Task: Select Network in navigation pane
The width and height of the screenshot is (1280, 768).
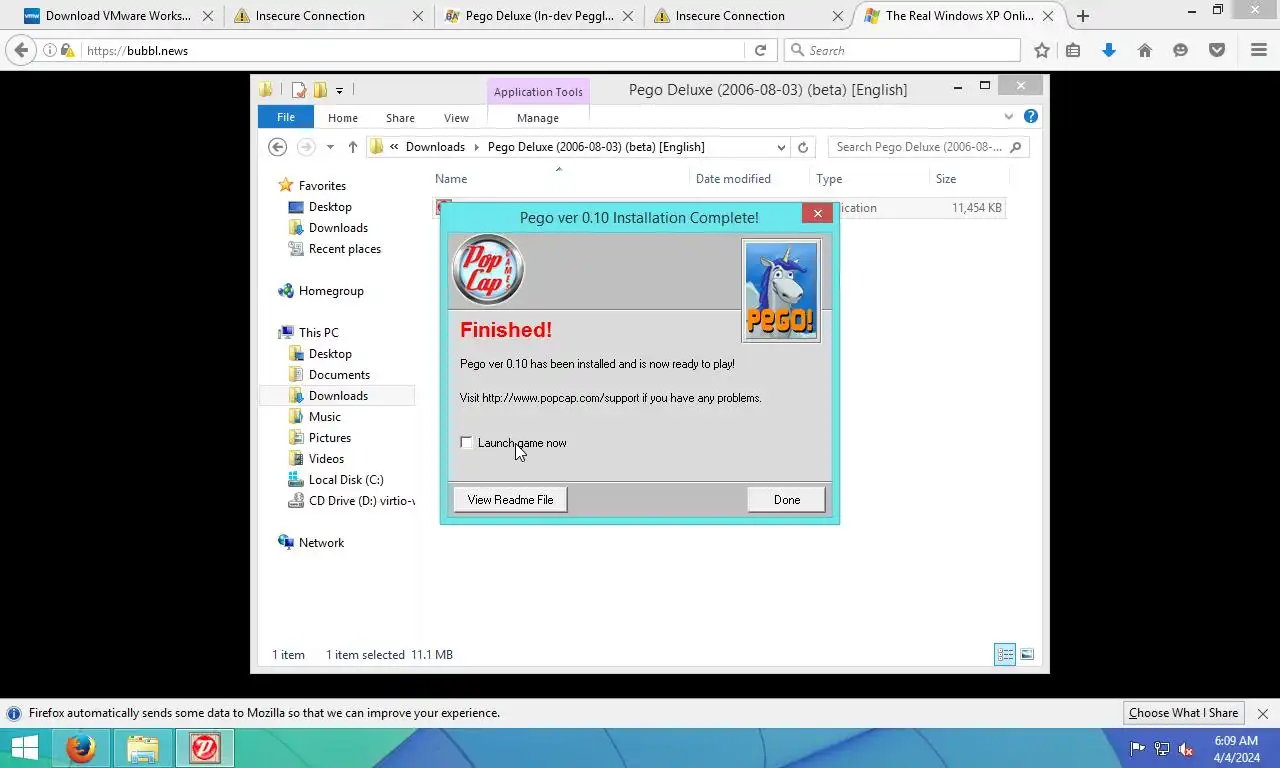Action: pyautogui.click(x=320, y=543)
